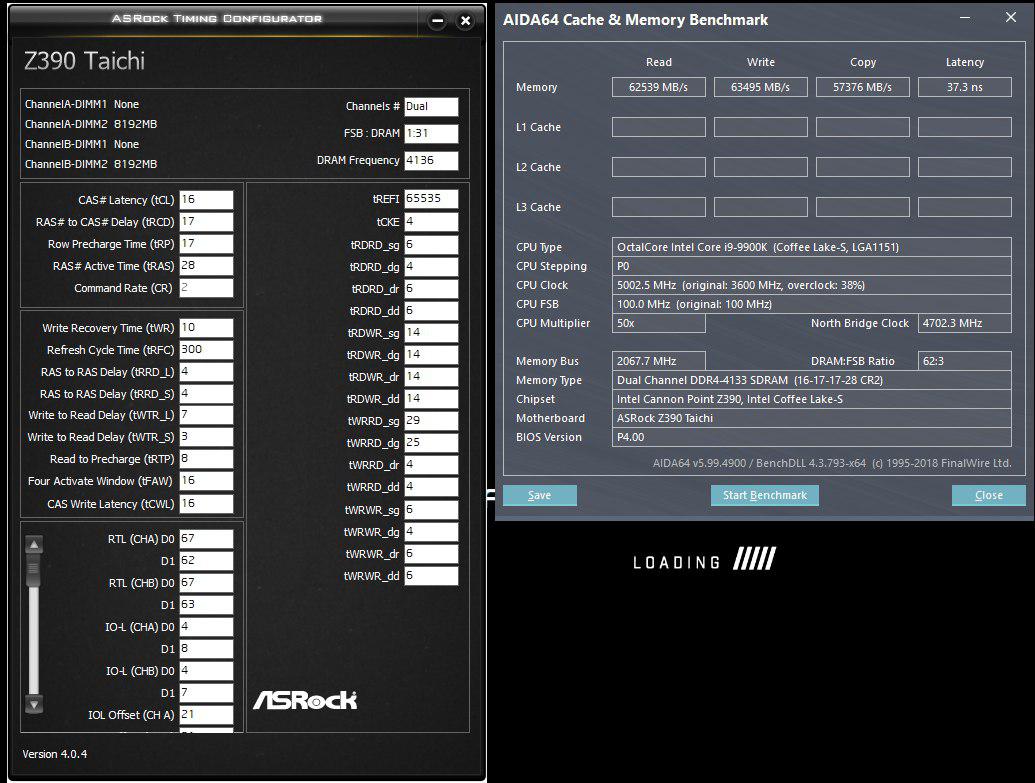This screenshot has width=1035, height=783.
Task: Select the tRRD_L value field
Action: point(206,372)
